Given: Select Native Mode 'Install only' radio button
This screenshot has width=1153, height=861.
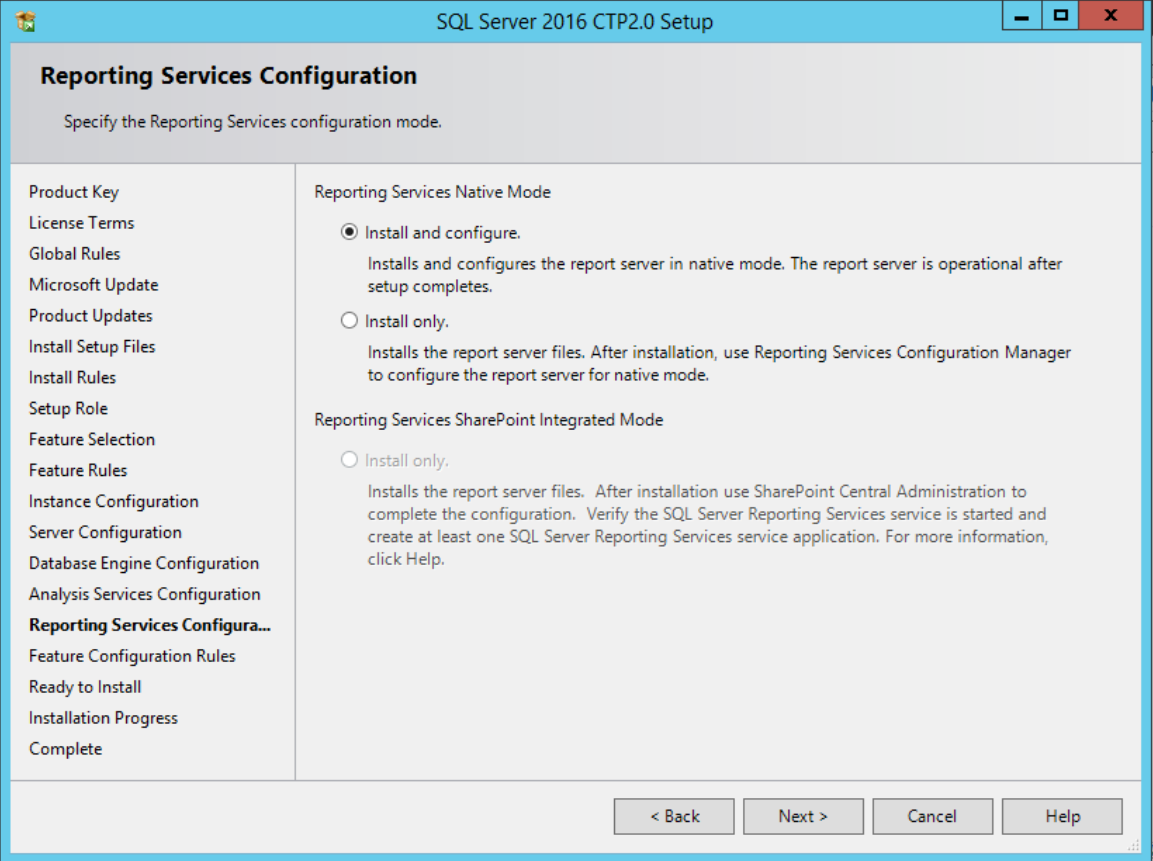Looking at the screenshot, I should coord(349,321).
